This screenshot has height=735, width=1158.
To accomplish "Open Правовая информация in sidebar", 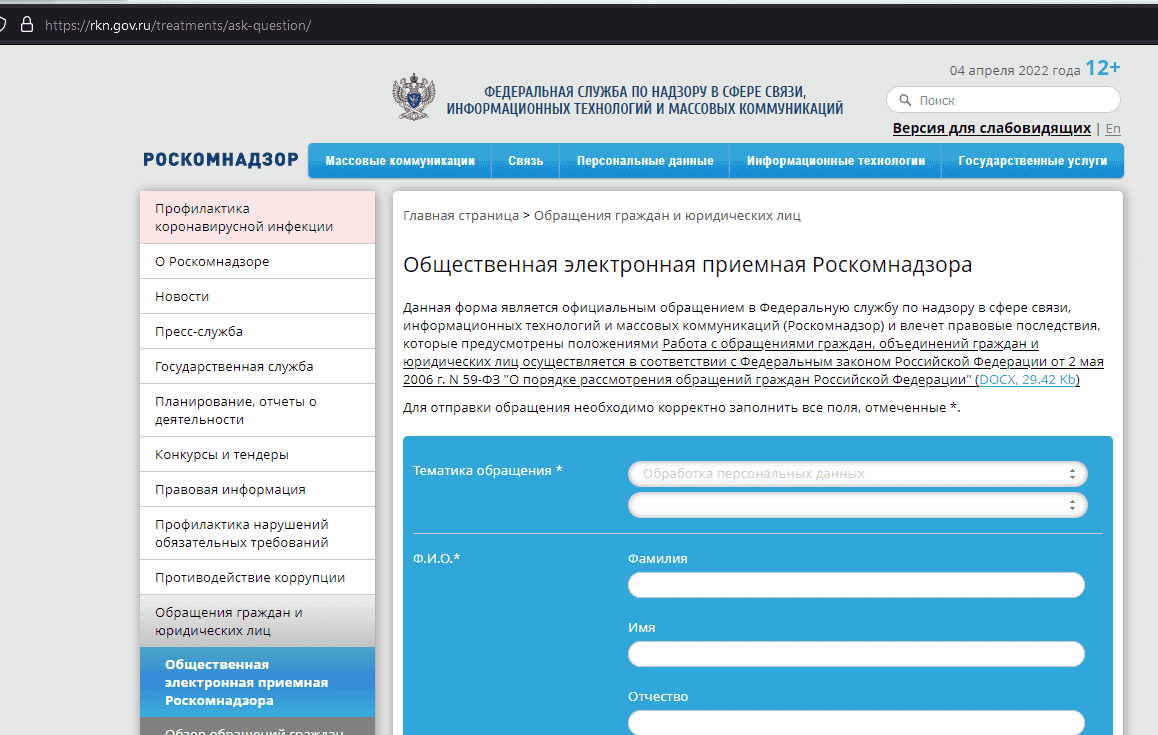I will 257,489.
